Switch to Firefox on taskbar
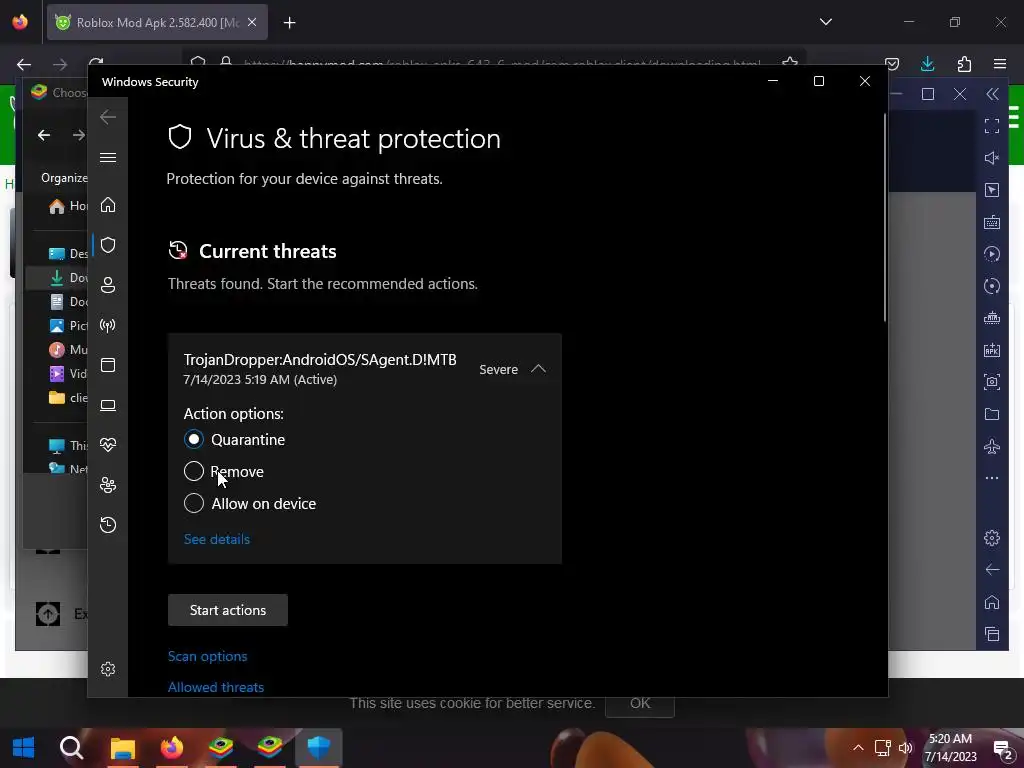Screen dimensions: 1024x768 click(172, 747)
